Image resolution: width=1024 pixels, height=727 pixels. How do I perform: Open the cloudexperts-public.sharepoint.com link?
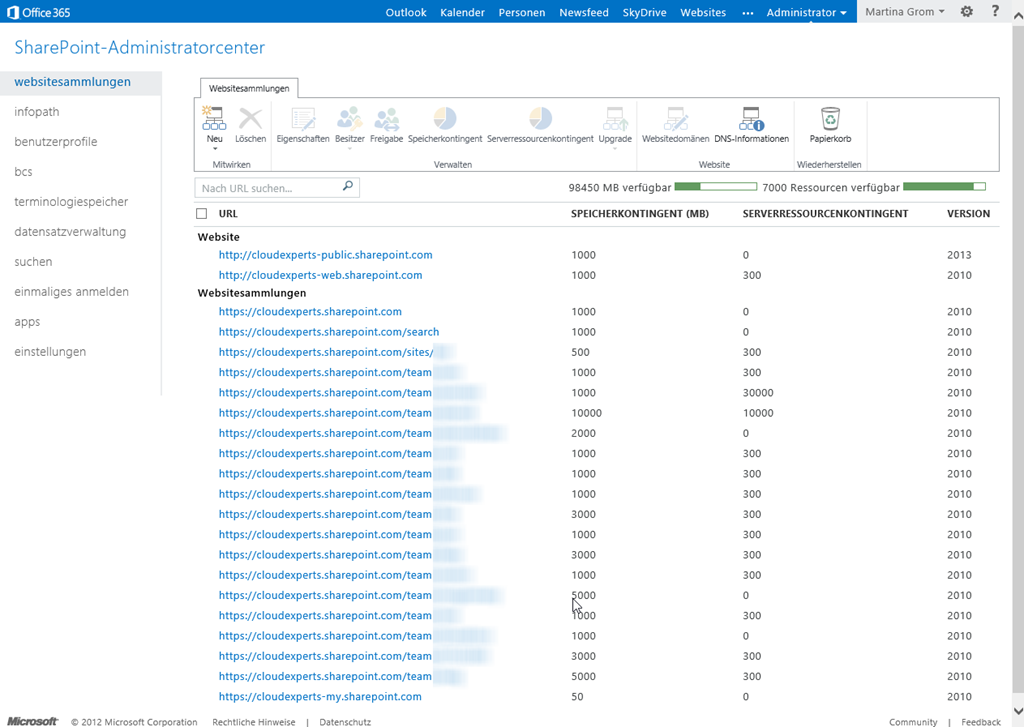(x=325, y=255)
